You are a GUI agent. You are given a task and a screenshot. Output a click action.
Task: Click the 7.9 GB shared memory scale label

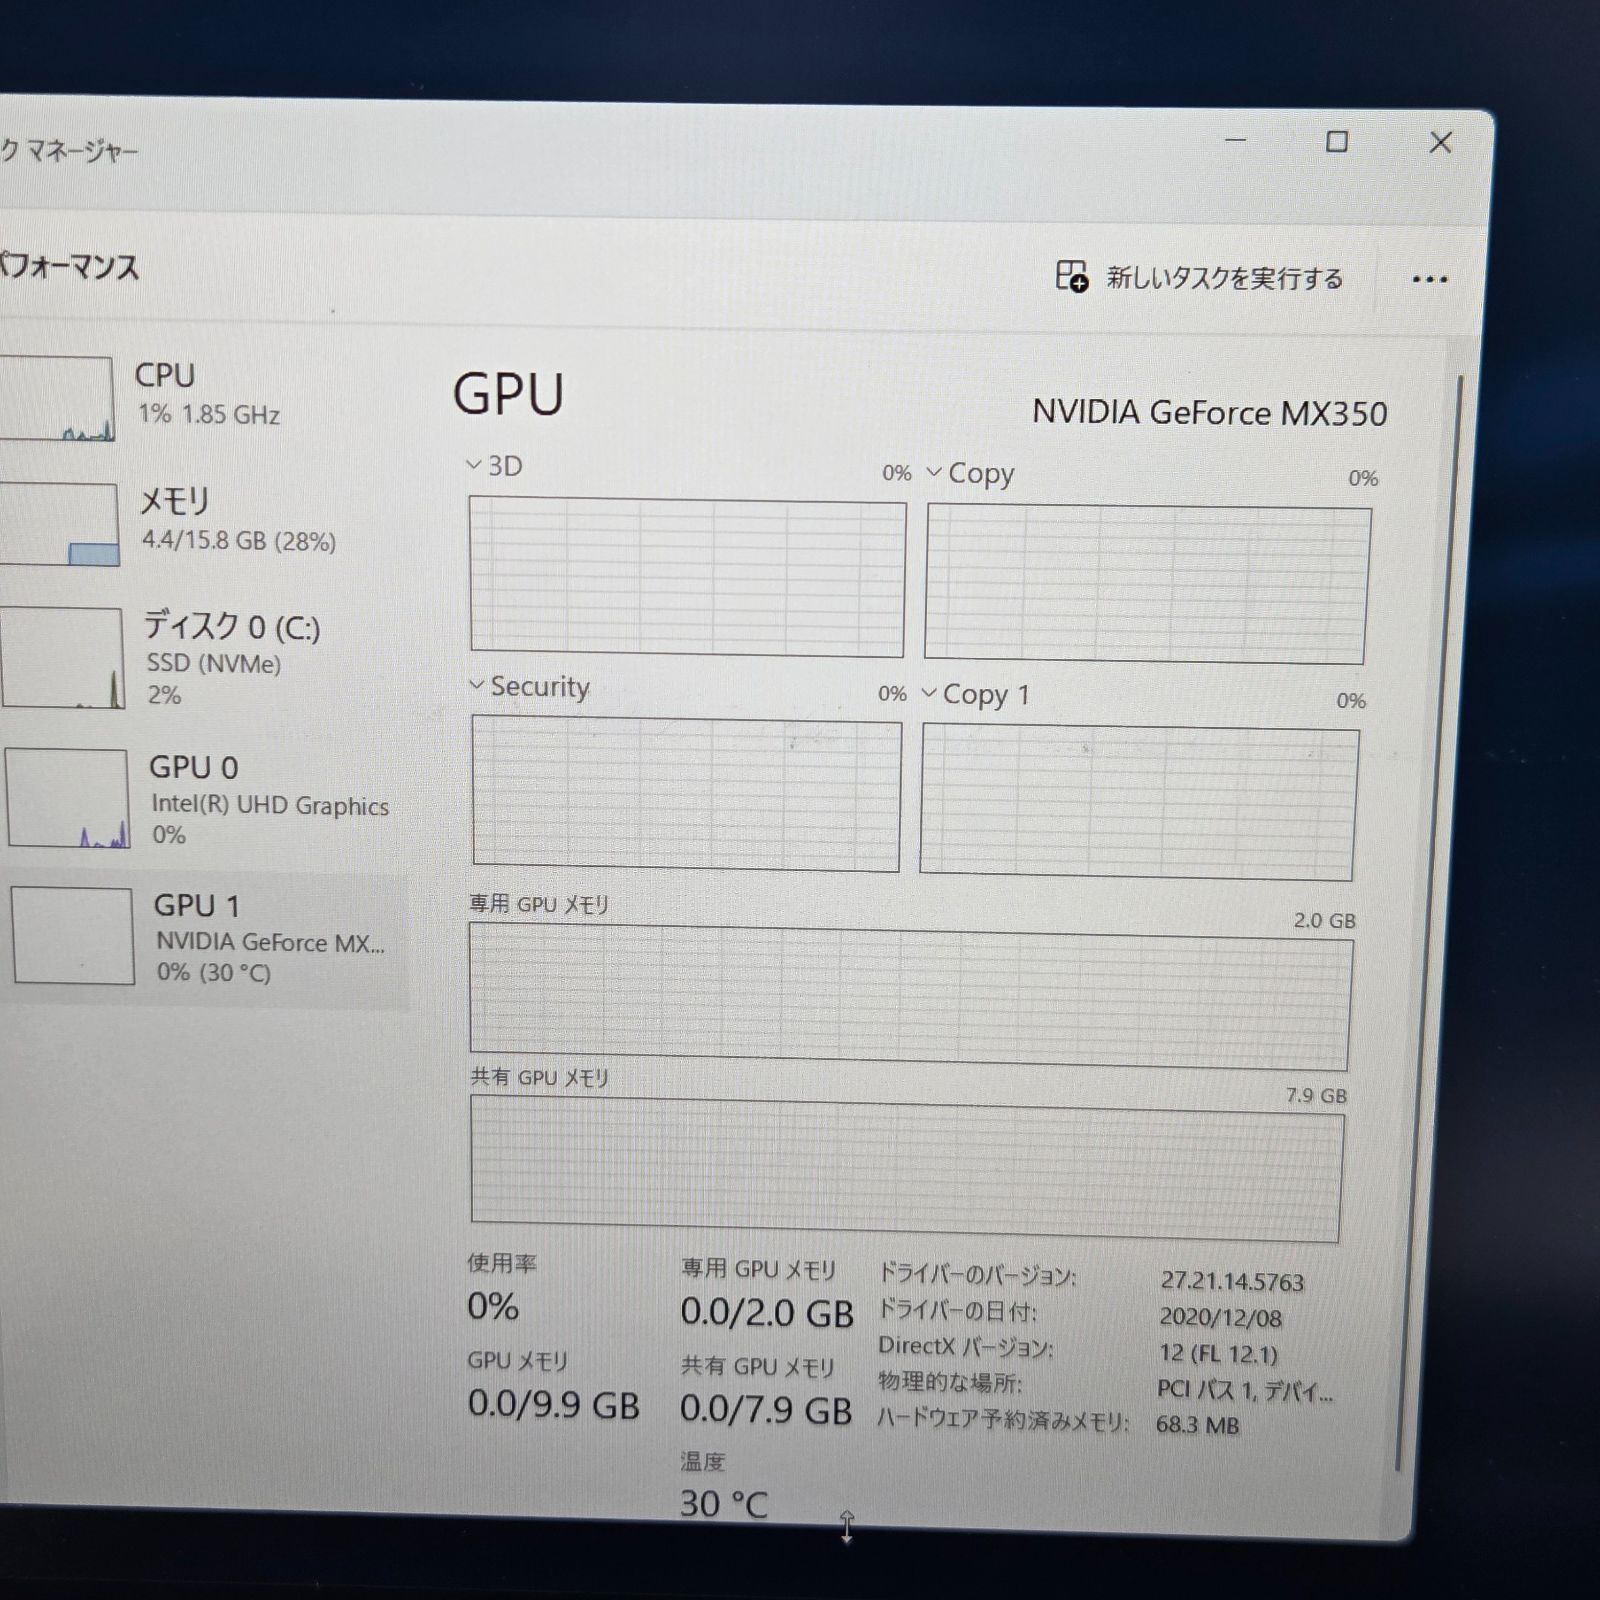coord(1316,1095)
